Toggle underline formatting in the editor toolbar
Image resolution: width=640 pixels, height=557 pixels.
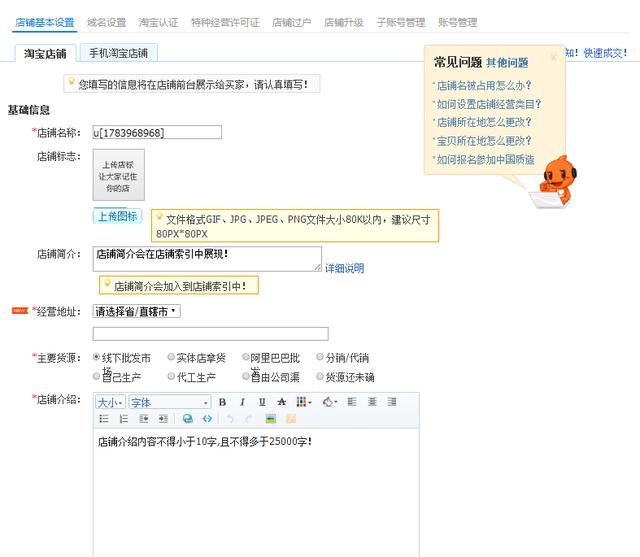click(x=262, y=402)
